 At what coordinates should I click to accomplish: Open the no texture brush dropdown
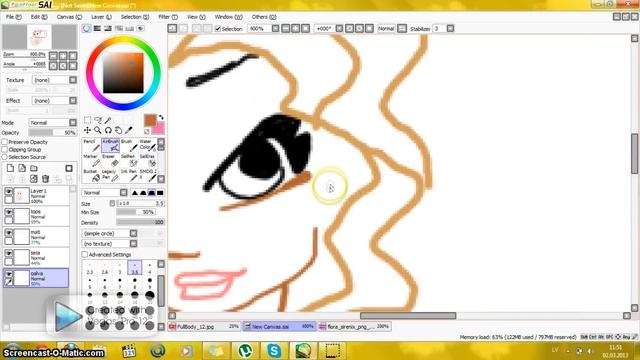pos(109,244)
